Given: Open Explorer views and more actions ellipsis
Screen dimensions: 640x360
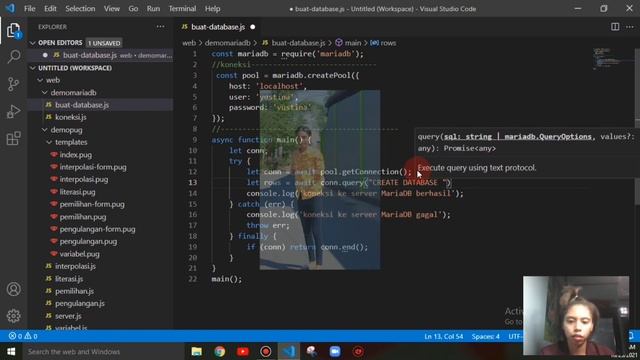Looking at the screenshot, I should (x=160, y=27).
